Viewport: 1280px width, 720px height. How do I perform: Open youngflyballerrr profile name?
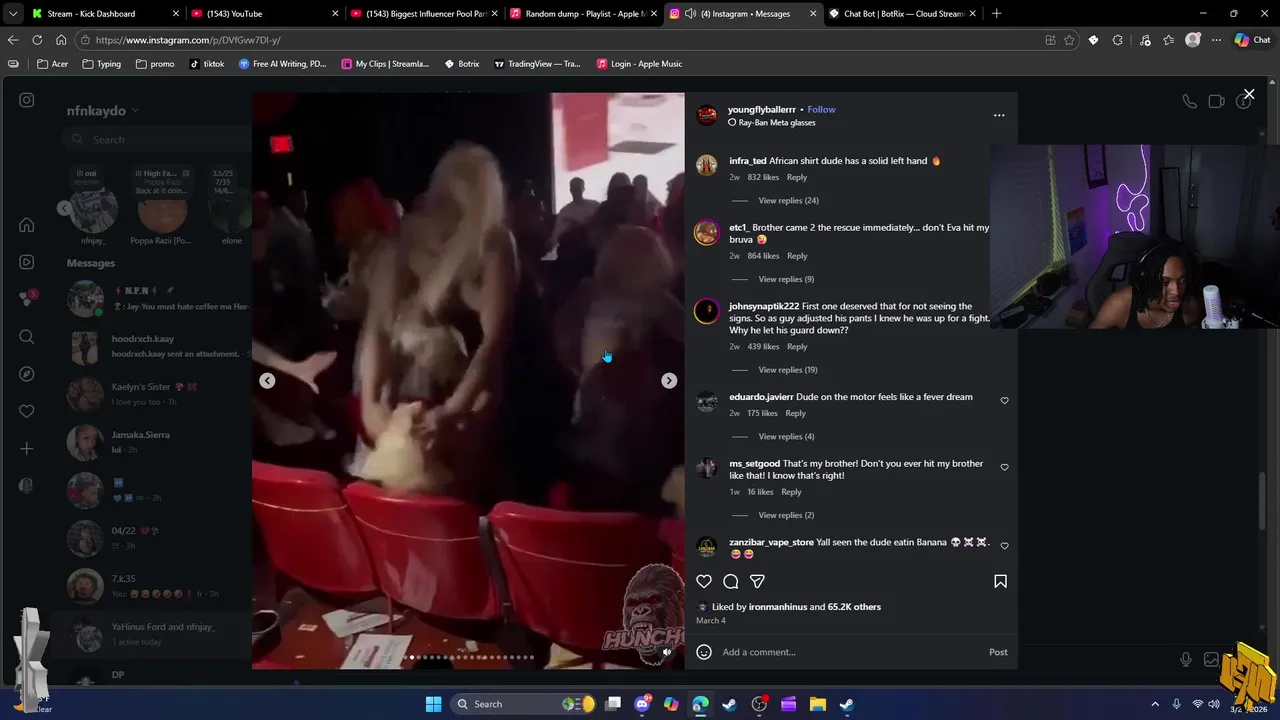[x=762, y=109]
